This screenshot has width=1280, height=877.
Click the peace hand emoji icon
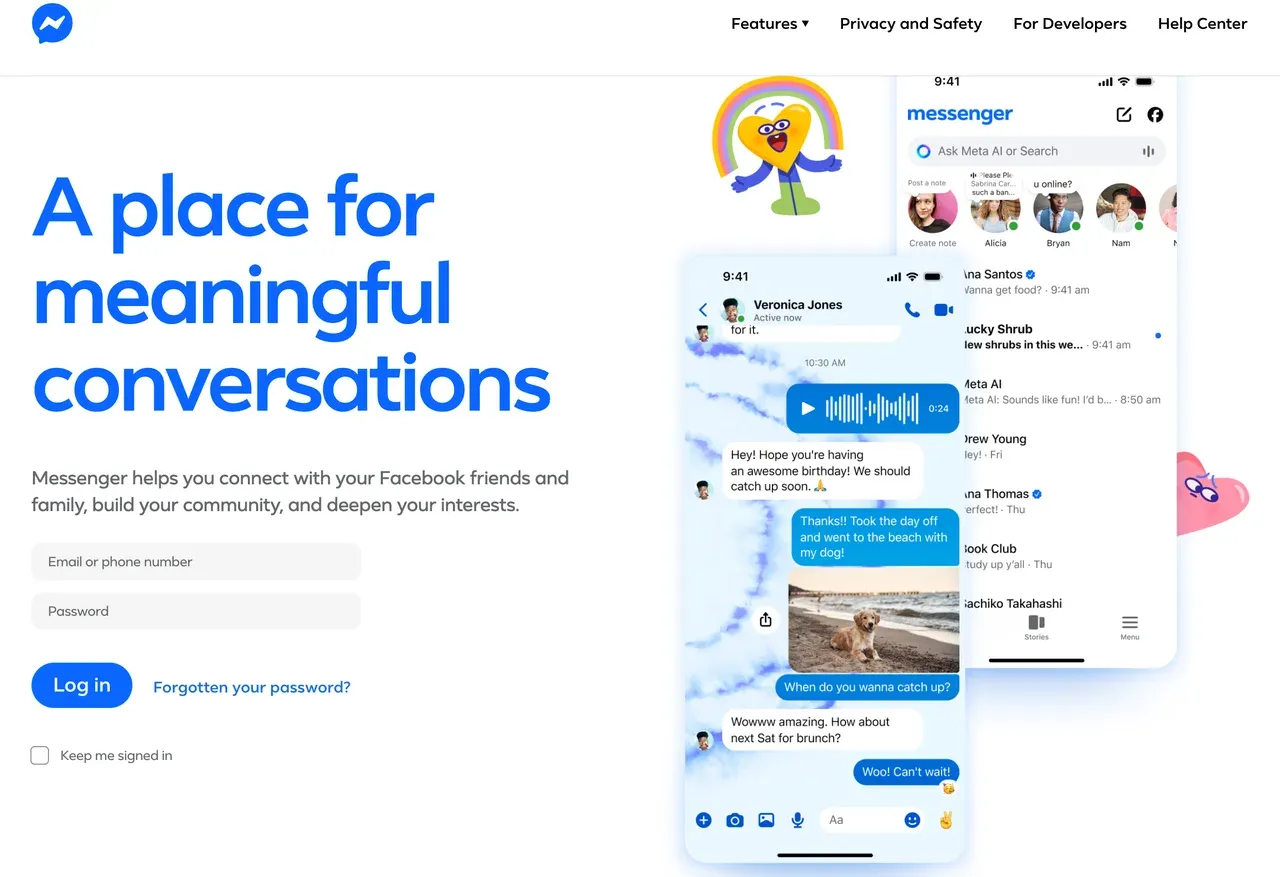click(945, 820)
